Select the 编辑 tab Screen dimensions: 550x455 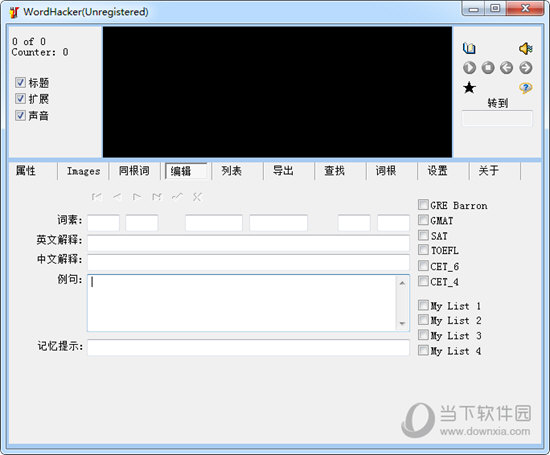[186, 171]
